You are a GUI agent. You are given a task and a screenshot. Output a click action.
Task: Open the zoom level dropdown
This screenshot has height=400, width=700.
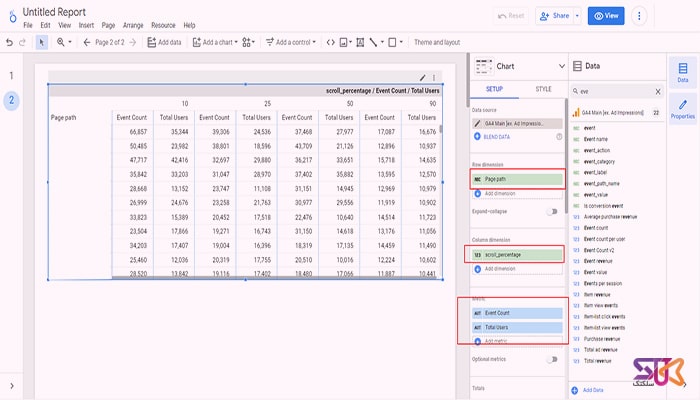pyautogui.click(x=64, y=42)
